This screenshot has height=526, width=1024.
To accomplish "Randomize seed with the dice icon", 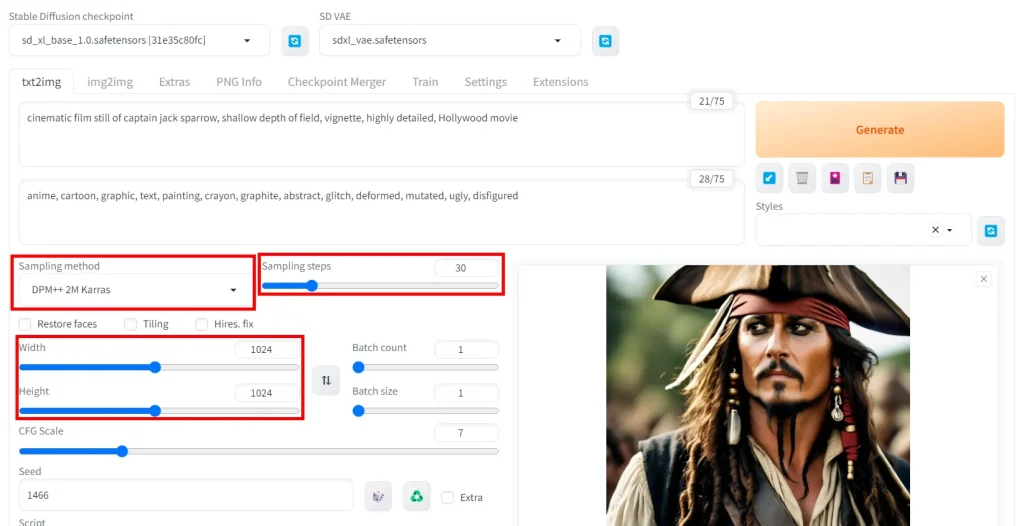I will point(378,496).
